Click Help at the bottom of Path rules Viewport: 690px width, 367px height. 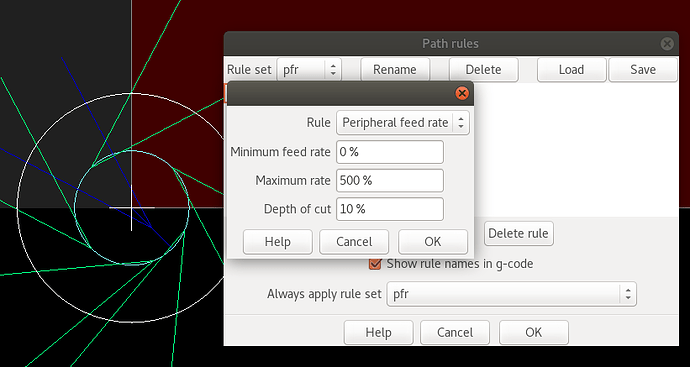[x=378, y=332]
